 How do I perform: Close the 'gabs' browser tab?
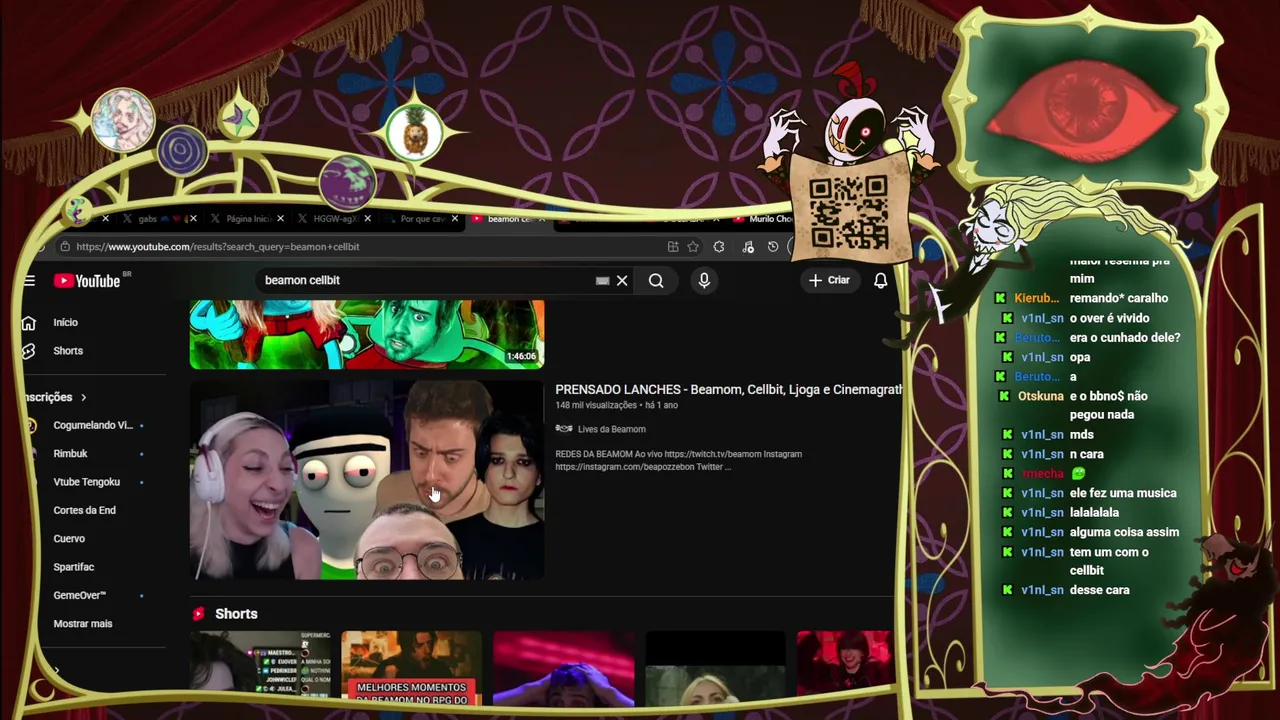click(x=193, y=219)
